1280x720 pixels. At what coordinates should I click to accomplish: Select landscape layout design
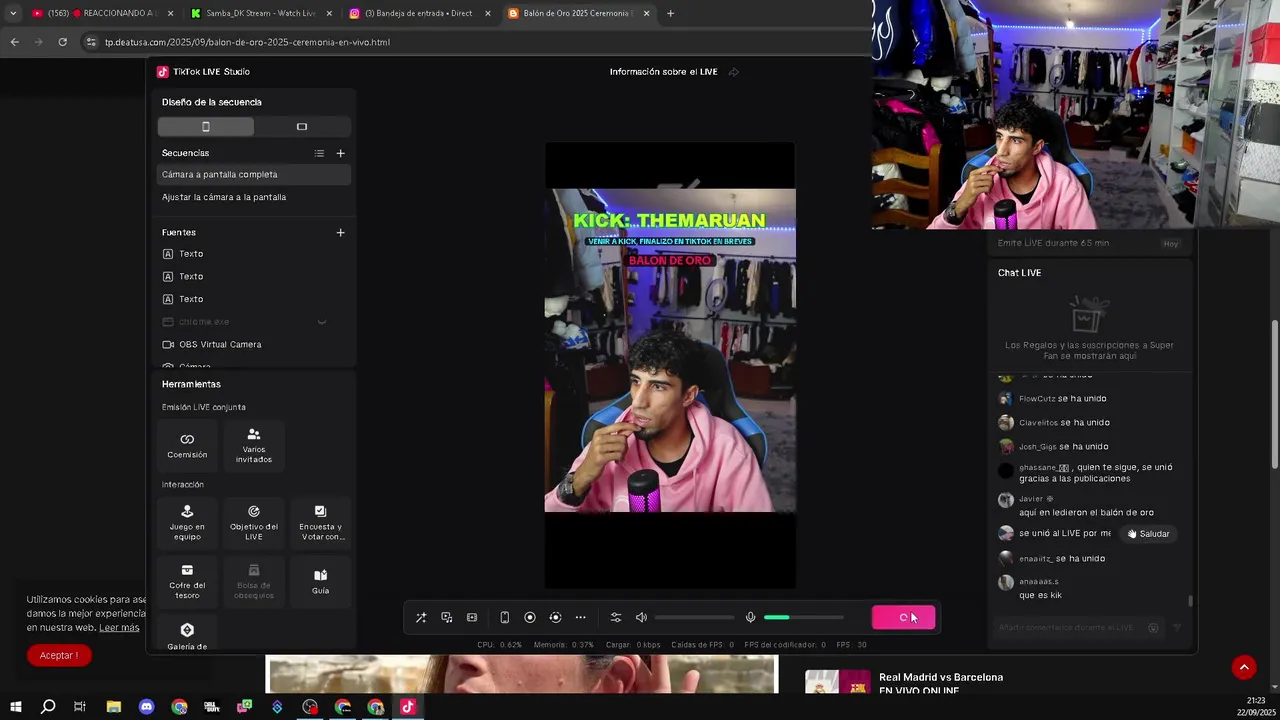(x=302, y=127)
